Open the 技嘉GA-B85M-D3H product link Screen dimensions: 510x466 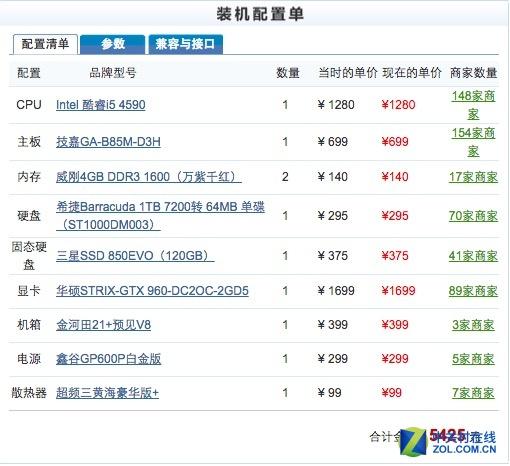(x=108, y=142)
